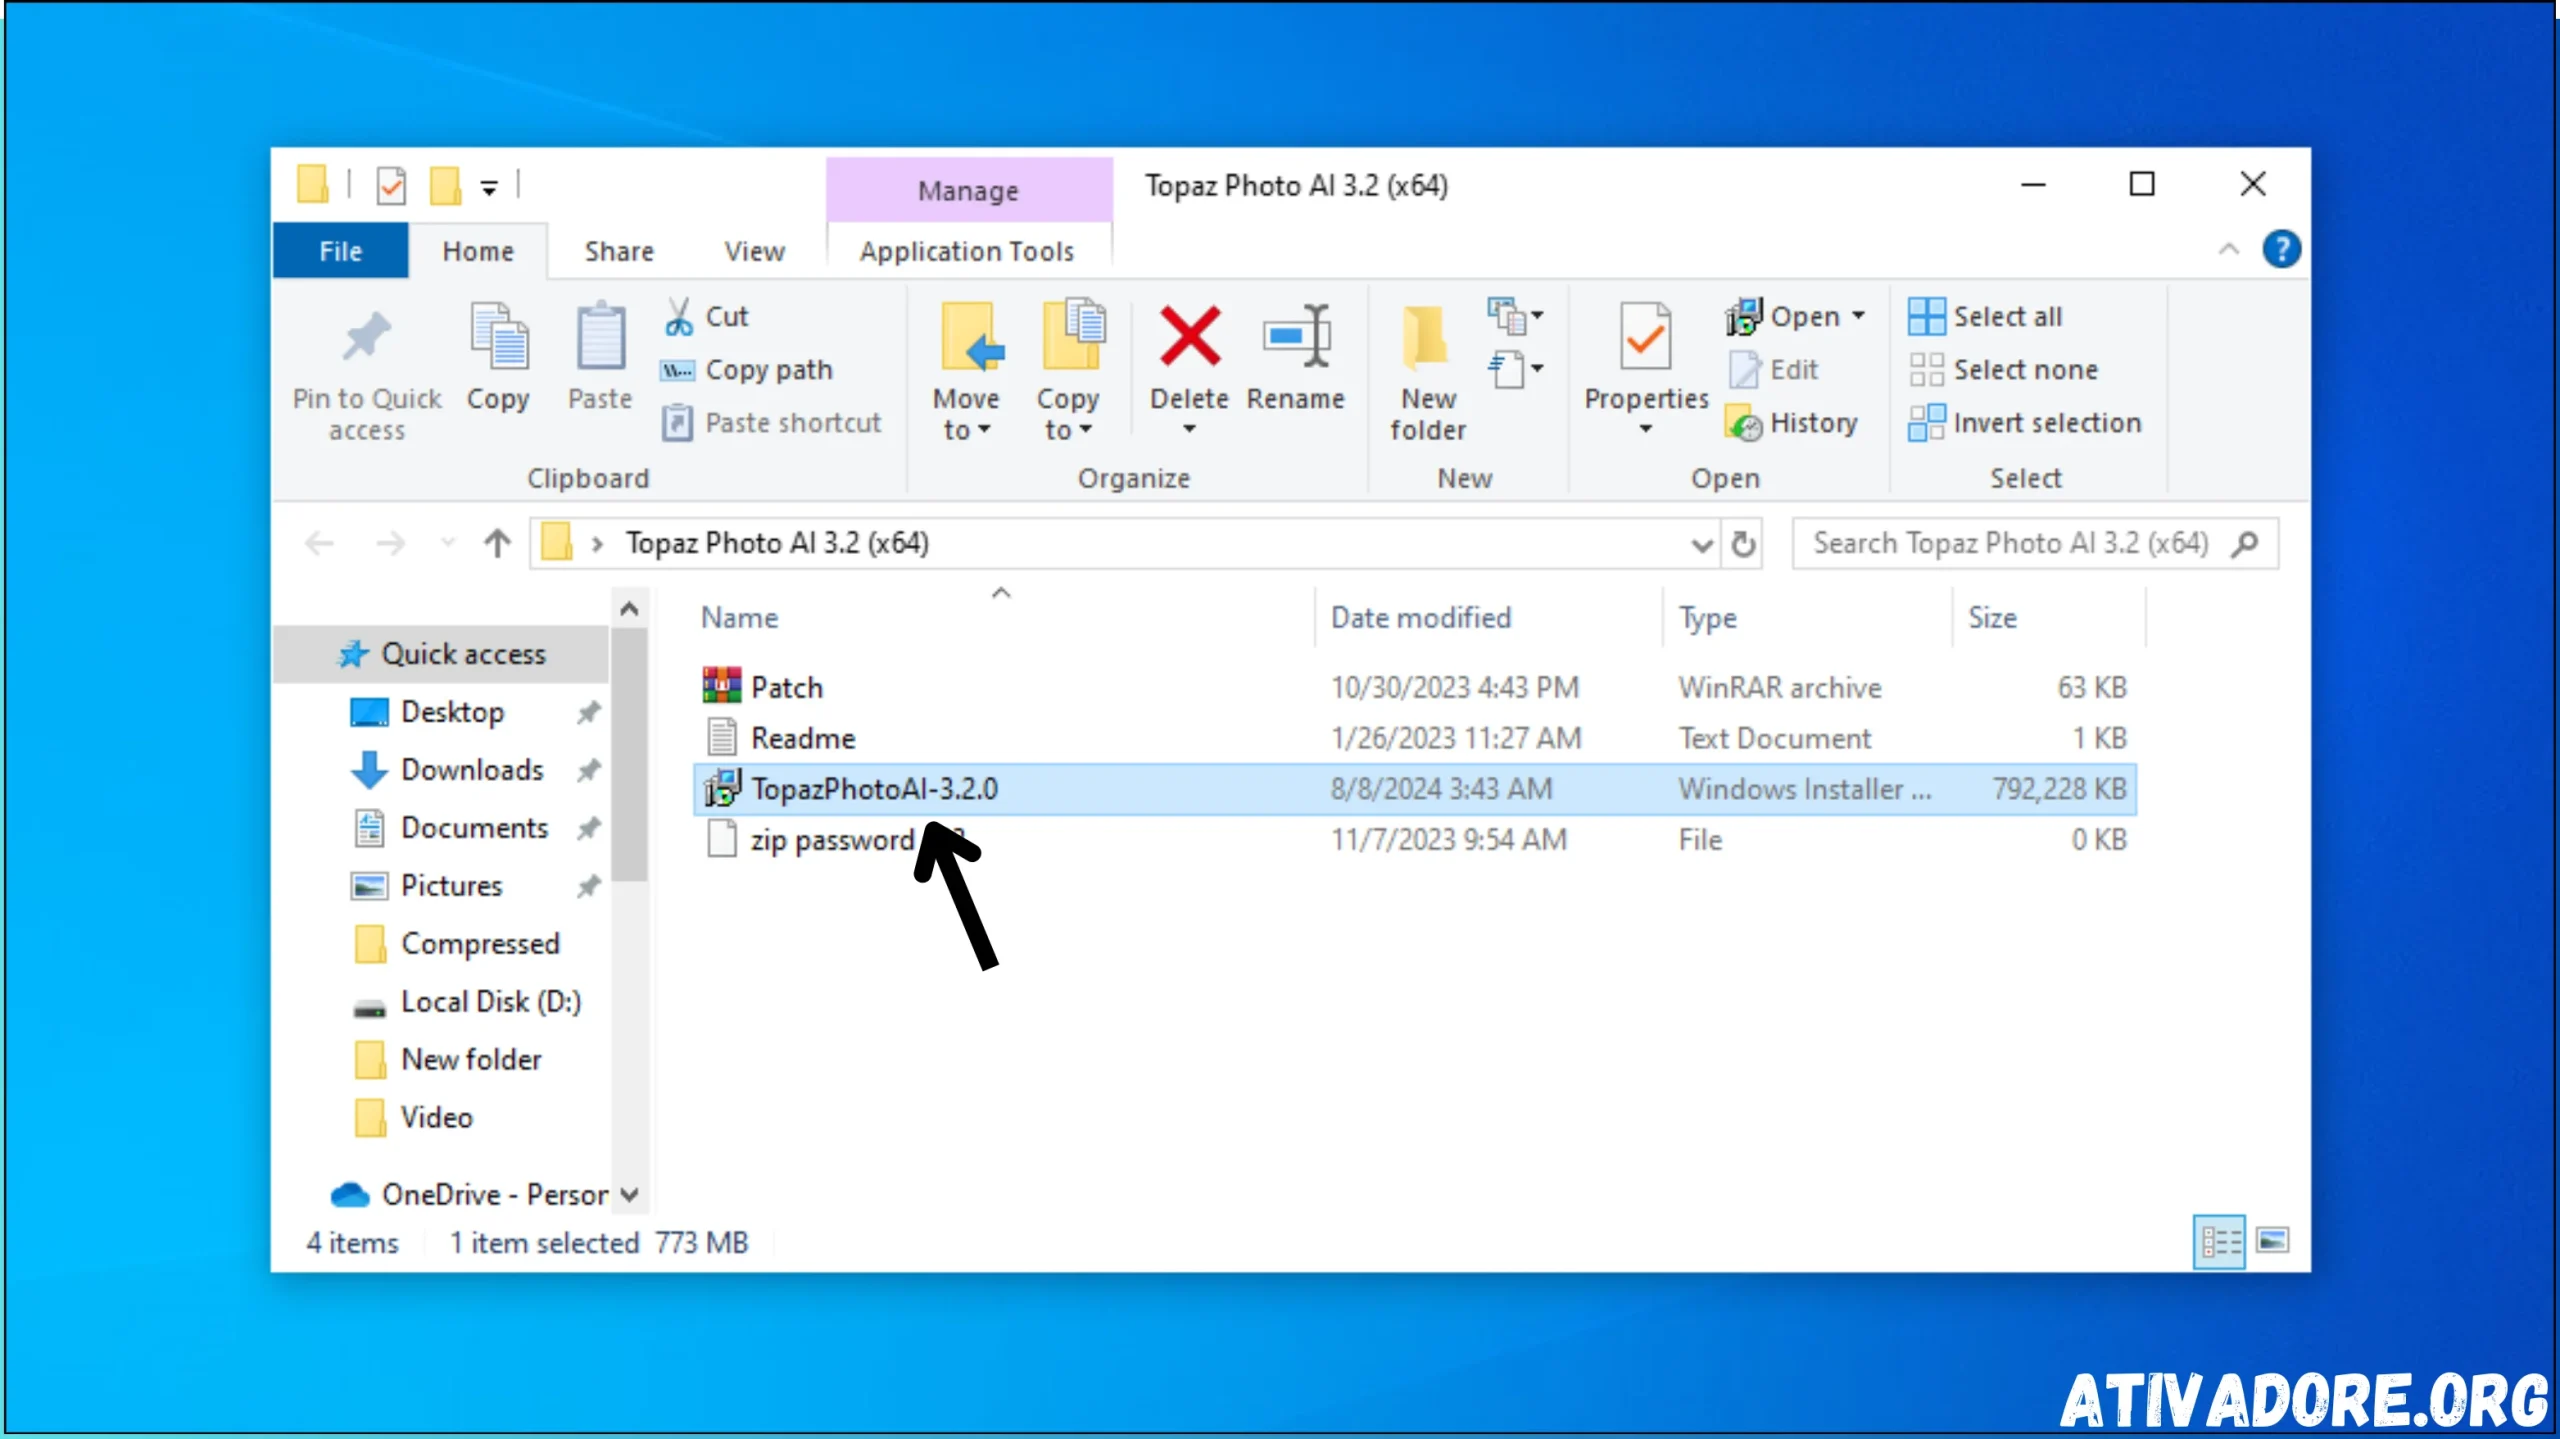The height and width of the screenshot is (1439, 2560).
Task: Click Select all
Action: point(1985,316)
